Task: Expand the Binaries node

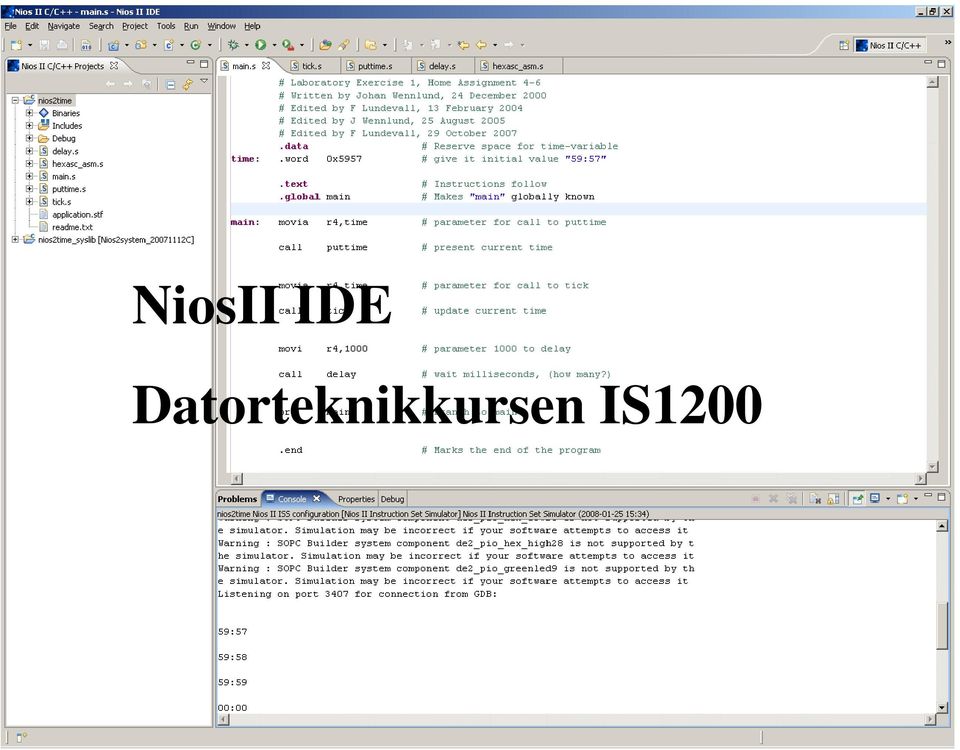Action: (29, 113)
